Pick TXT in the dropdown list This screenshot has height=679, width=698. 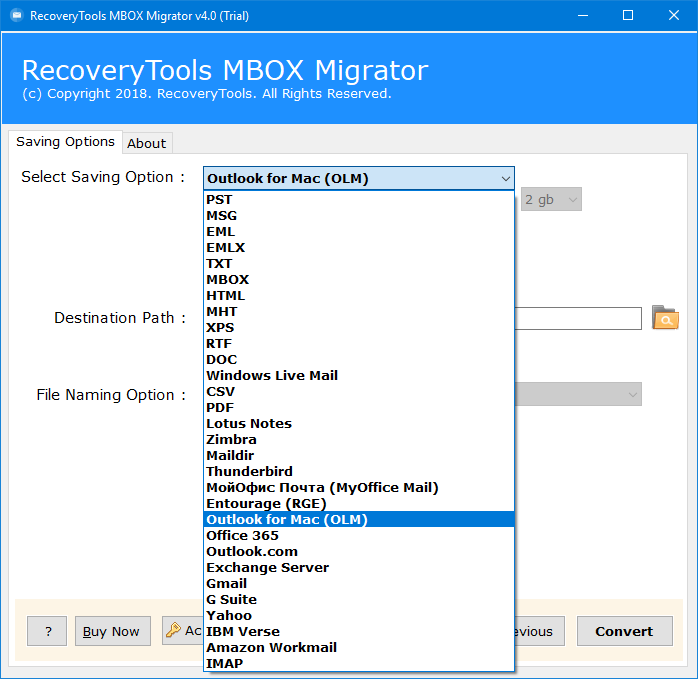click(359, 264)
